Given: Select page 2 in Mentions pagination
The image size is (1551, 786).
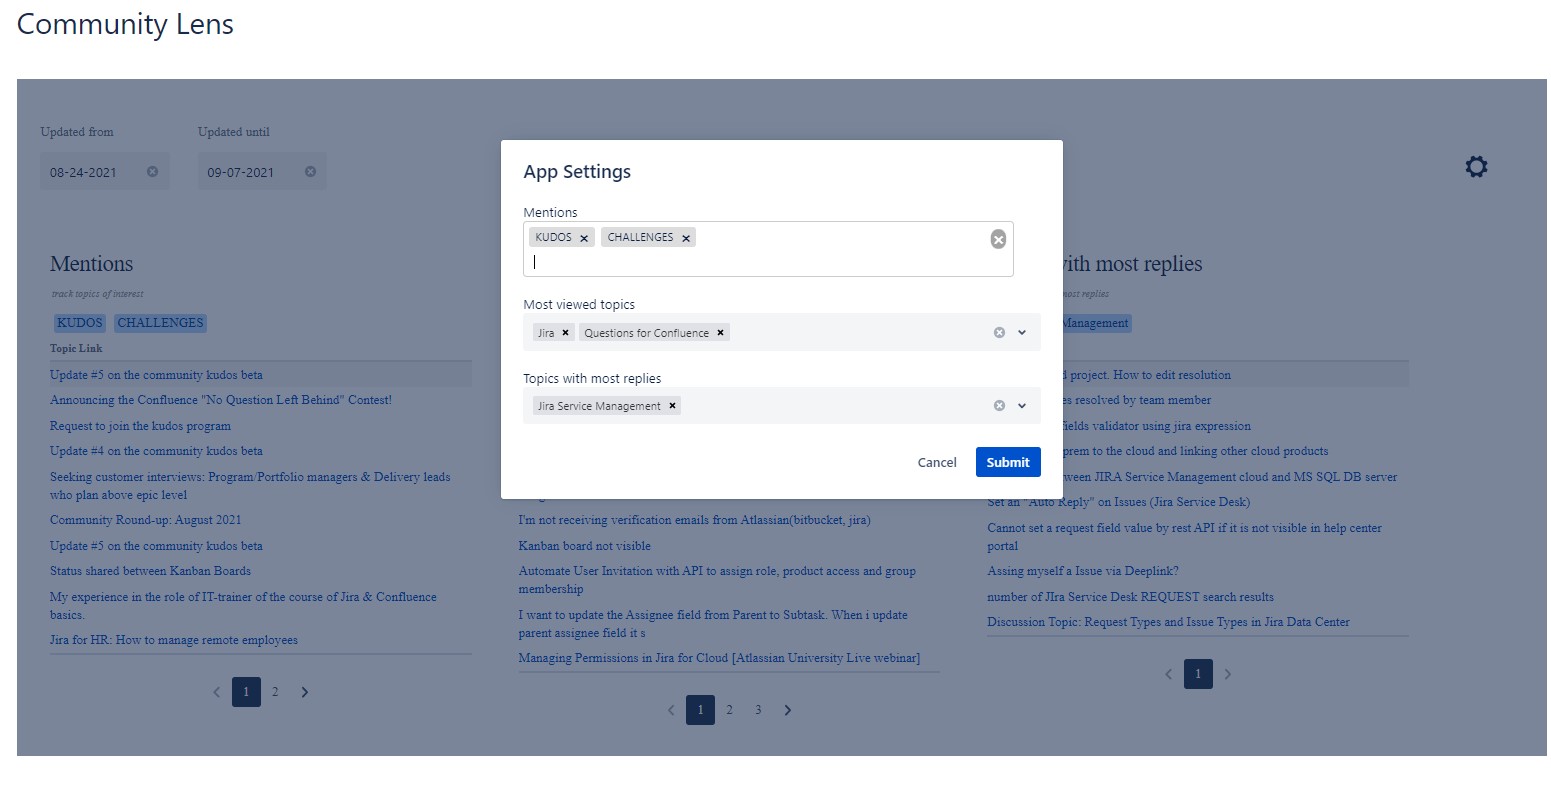Looking at the screenshot, I should (x=275, y=692).
